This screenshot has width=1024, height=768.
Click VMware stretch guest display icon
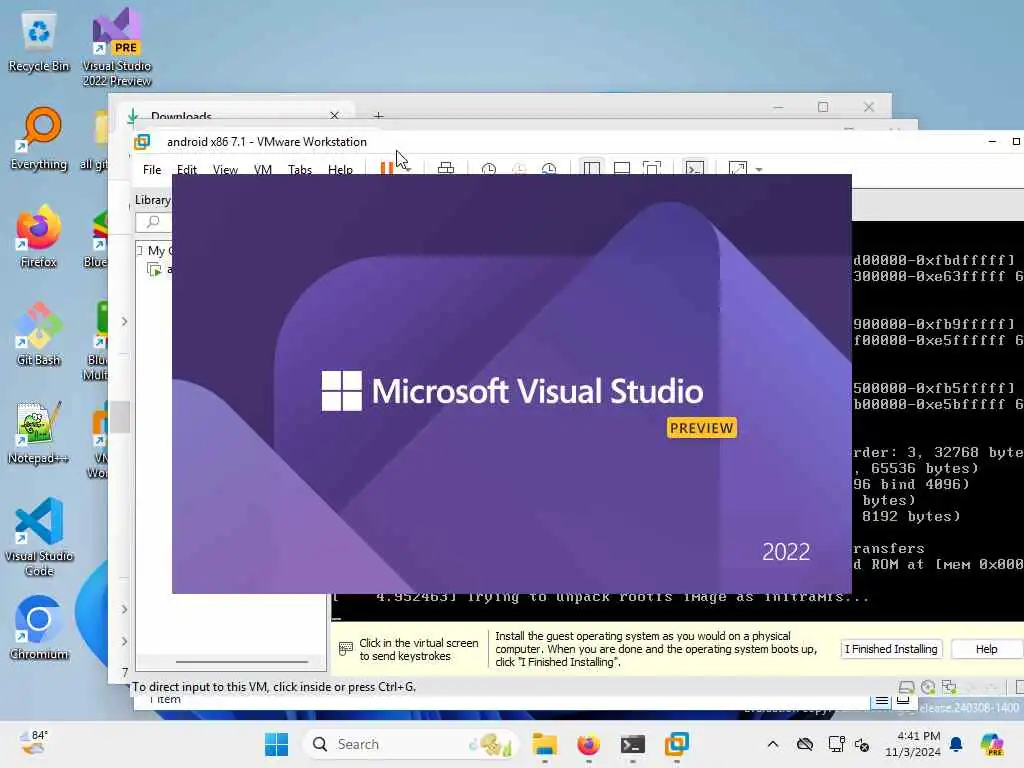click(737, 168)
